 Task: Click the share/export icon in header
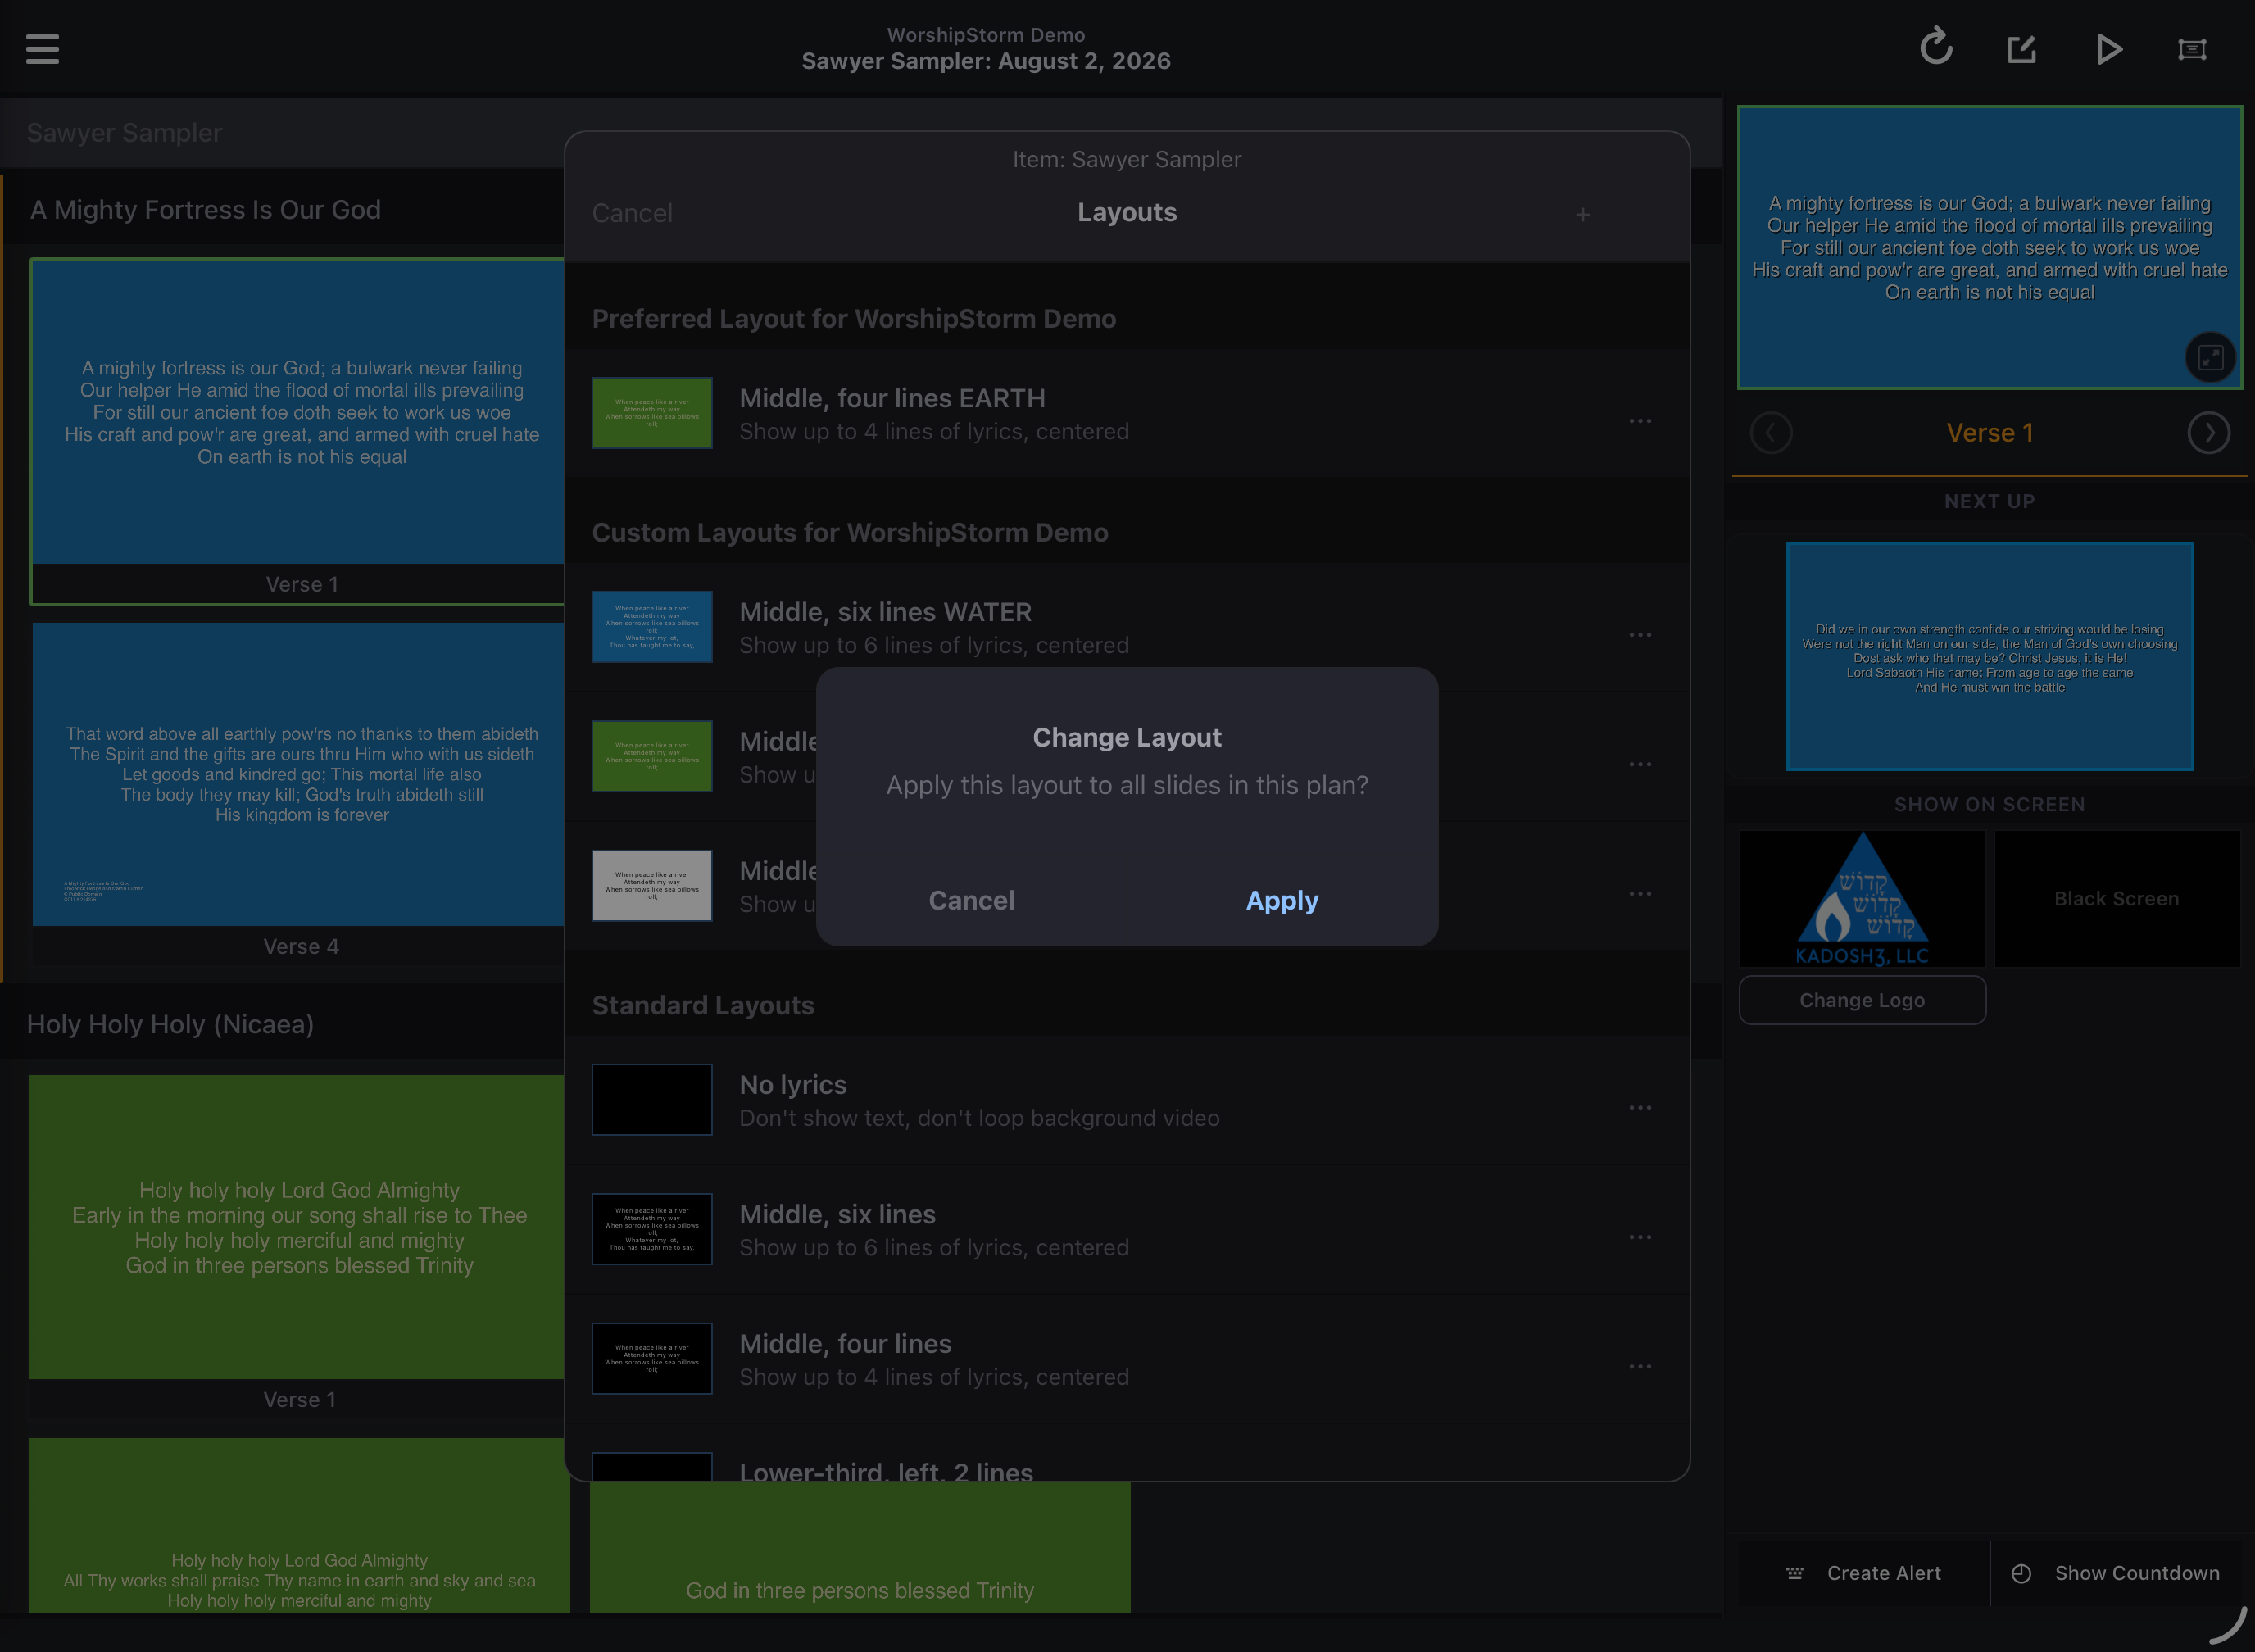pyautogui.click(x=2022, y=48)
